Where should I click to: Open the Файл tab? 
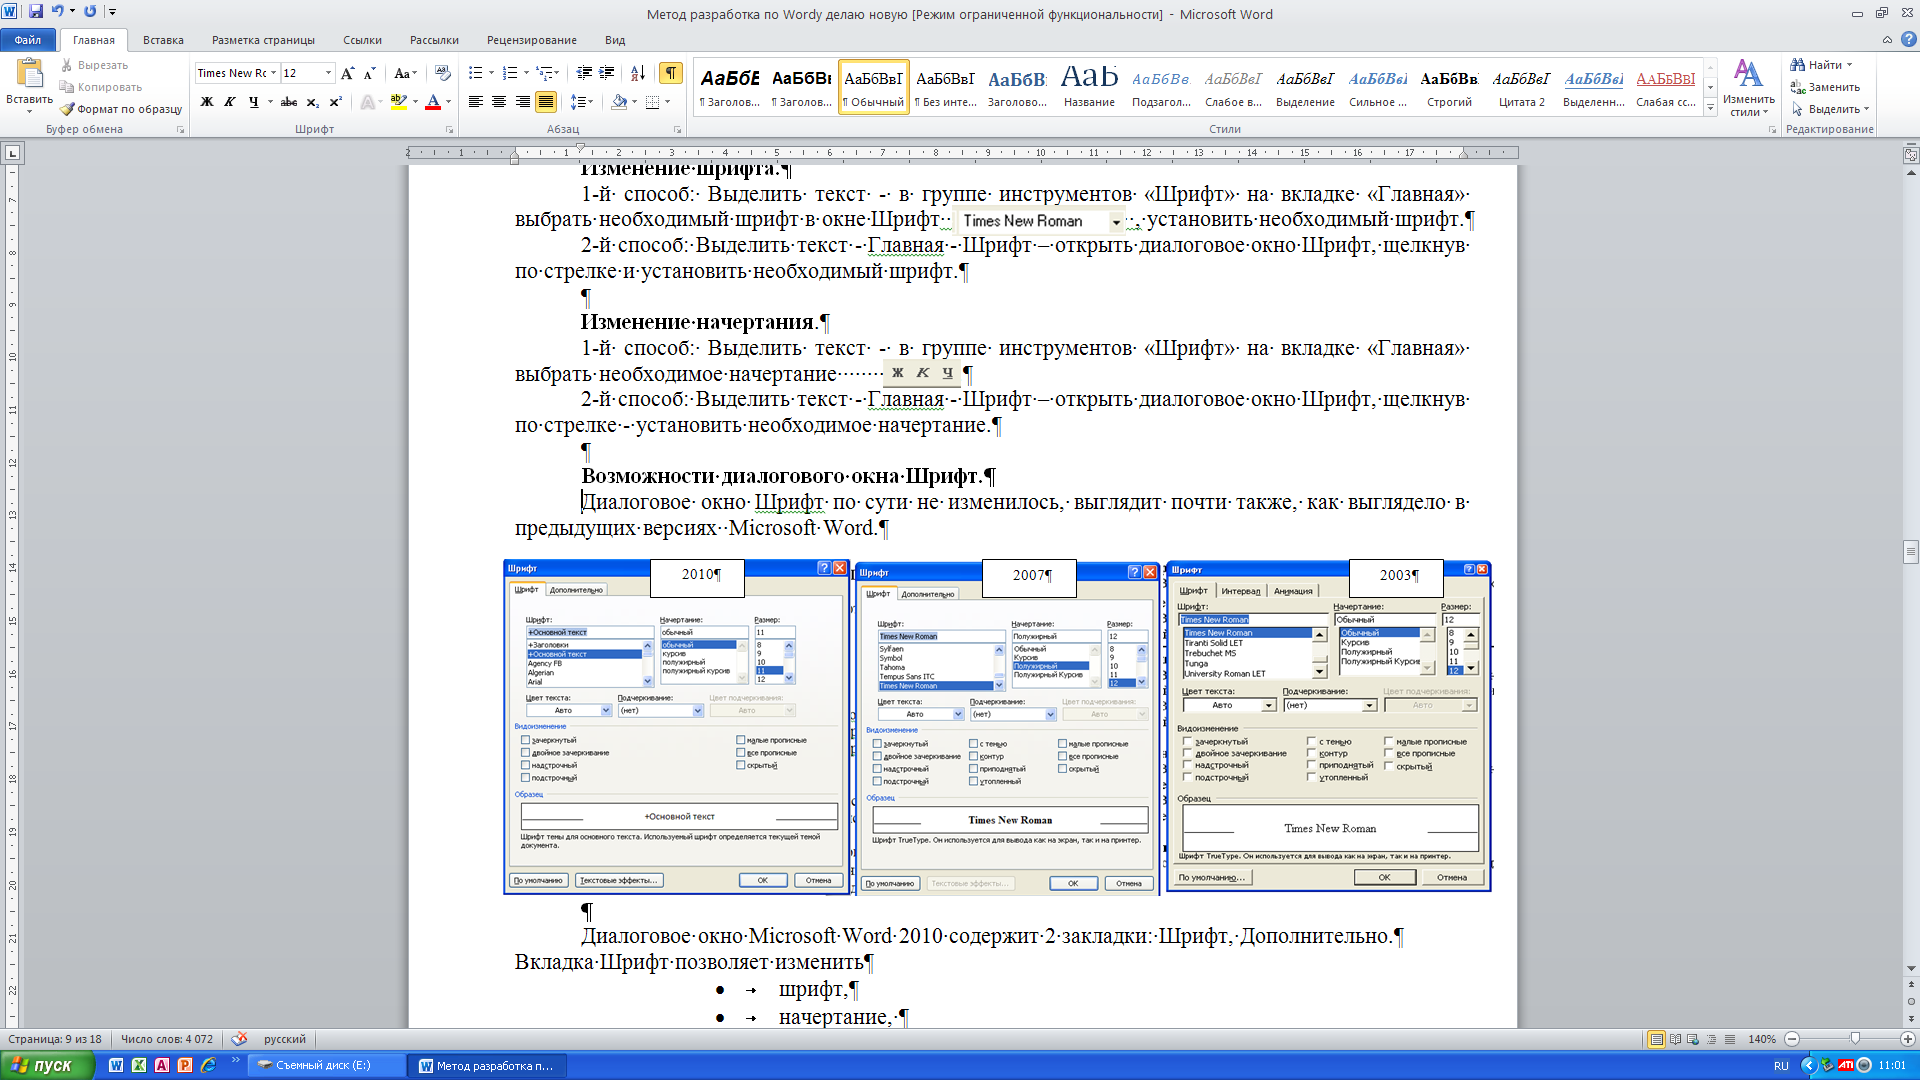coord(28,40)
